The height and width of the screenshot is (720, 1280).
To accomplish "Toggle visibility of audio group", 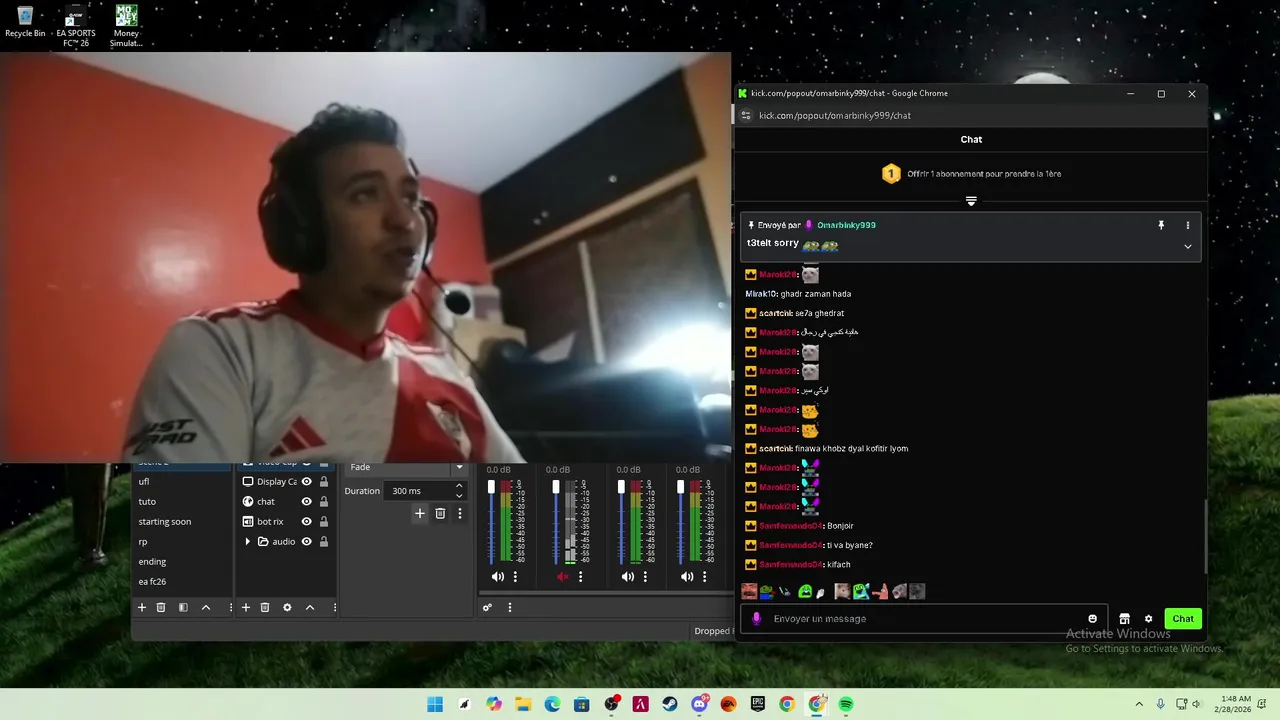I will (307, 541).
